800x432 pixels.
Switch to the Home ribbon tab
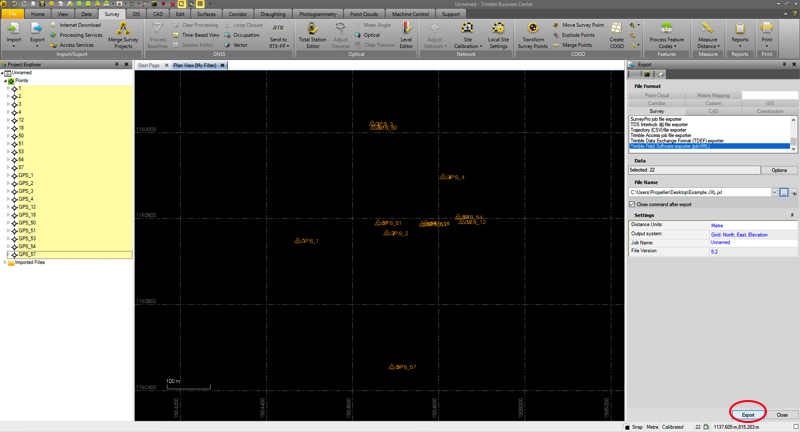point(38,14)
